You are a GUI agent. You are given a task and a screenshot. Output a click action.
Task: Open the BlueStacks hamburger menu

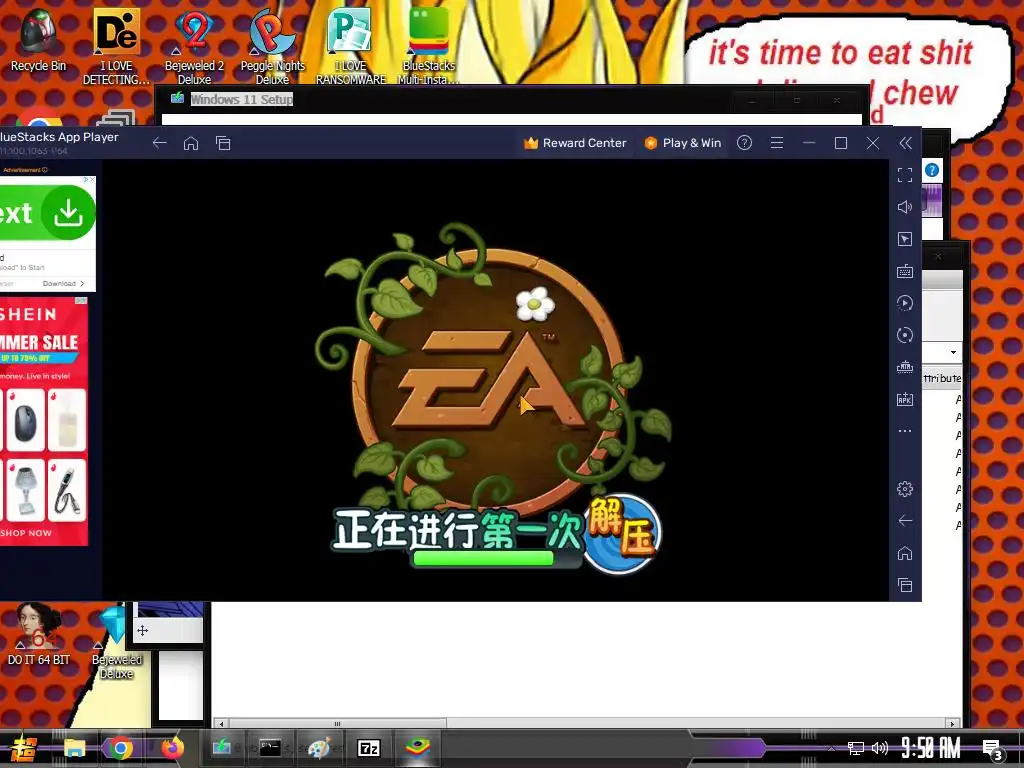(776, 143)
